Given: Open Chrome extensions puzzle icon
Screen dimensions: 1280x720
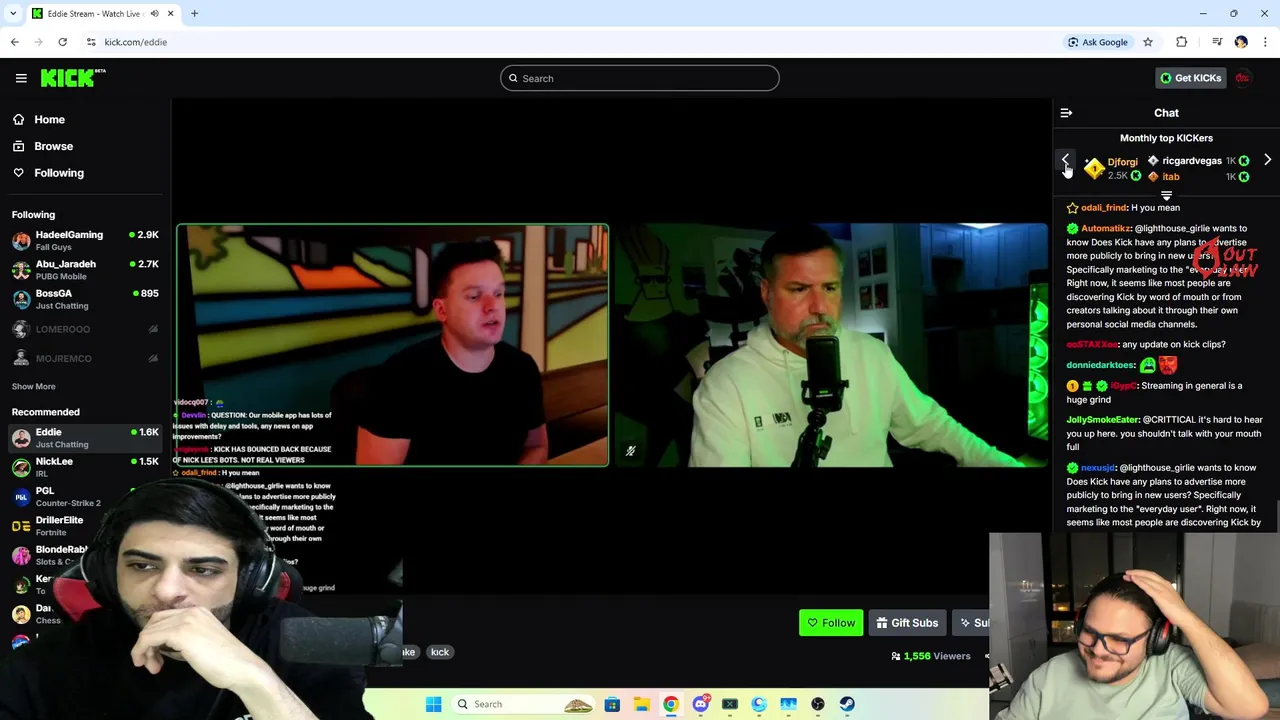Looking at the screenshot, I should [x=1182, y=42].
